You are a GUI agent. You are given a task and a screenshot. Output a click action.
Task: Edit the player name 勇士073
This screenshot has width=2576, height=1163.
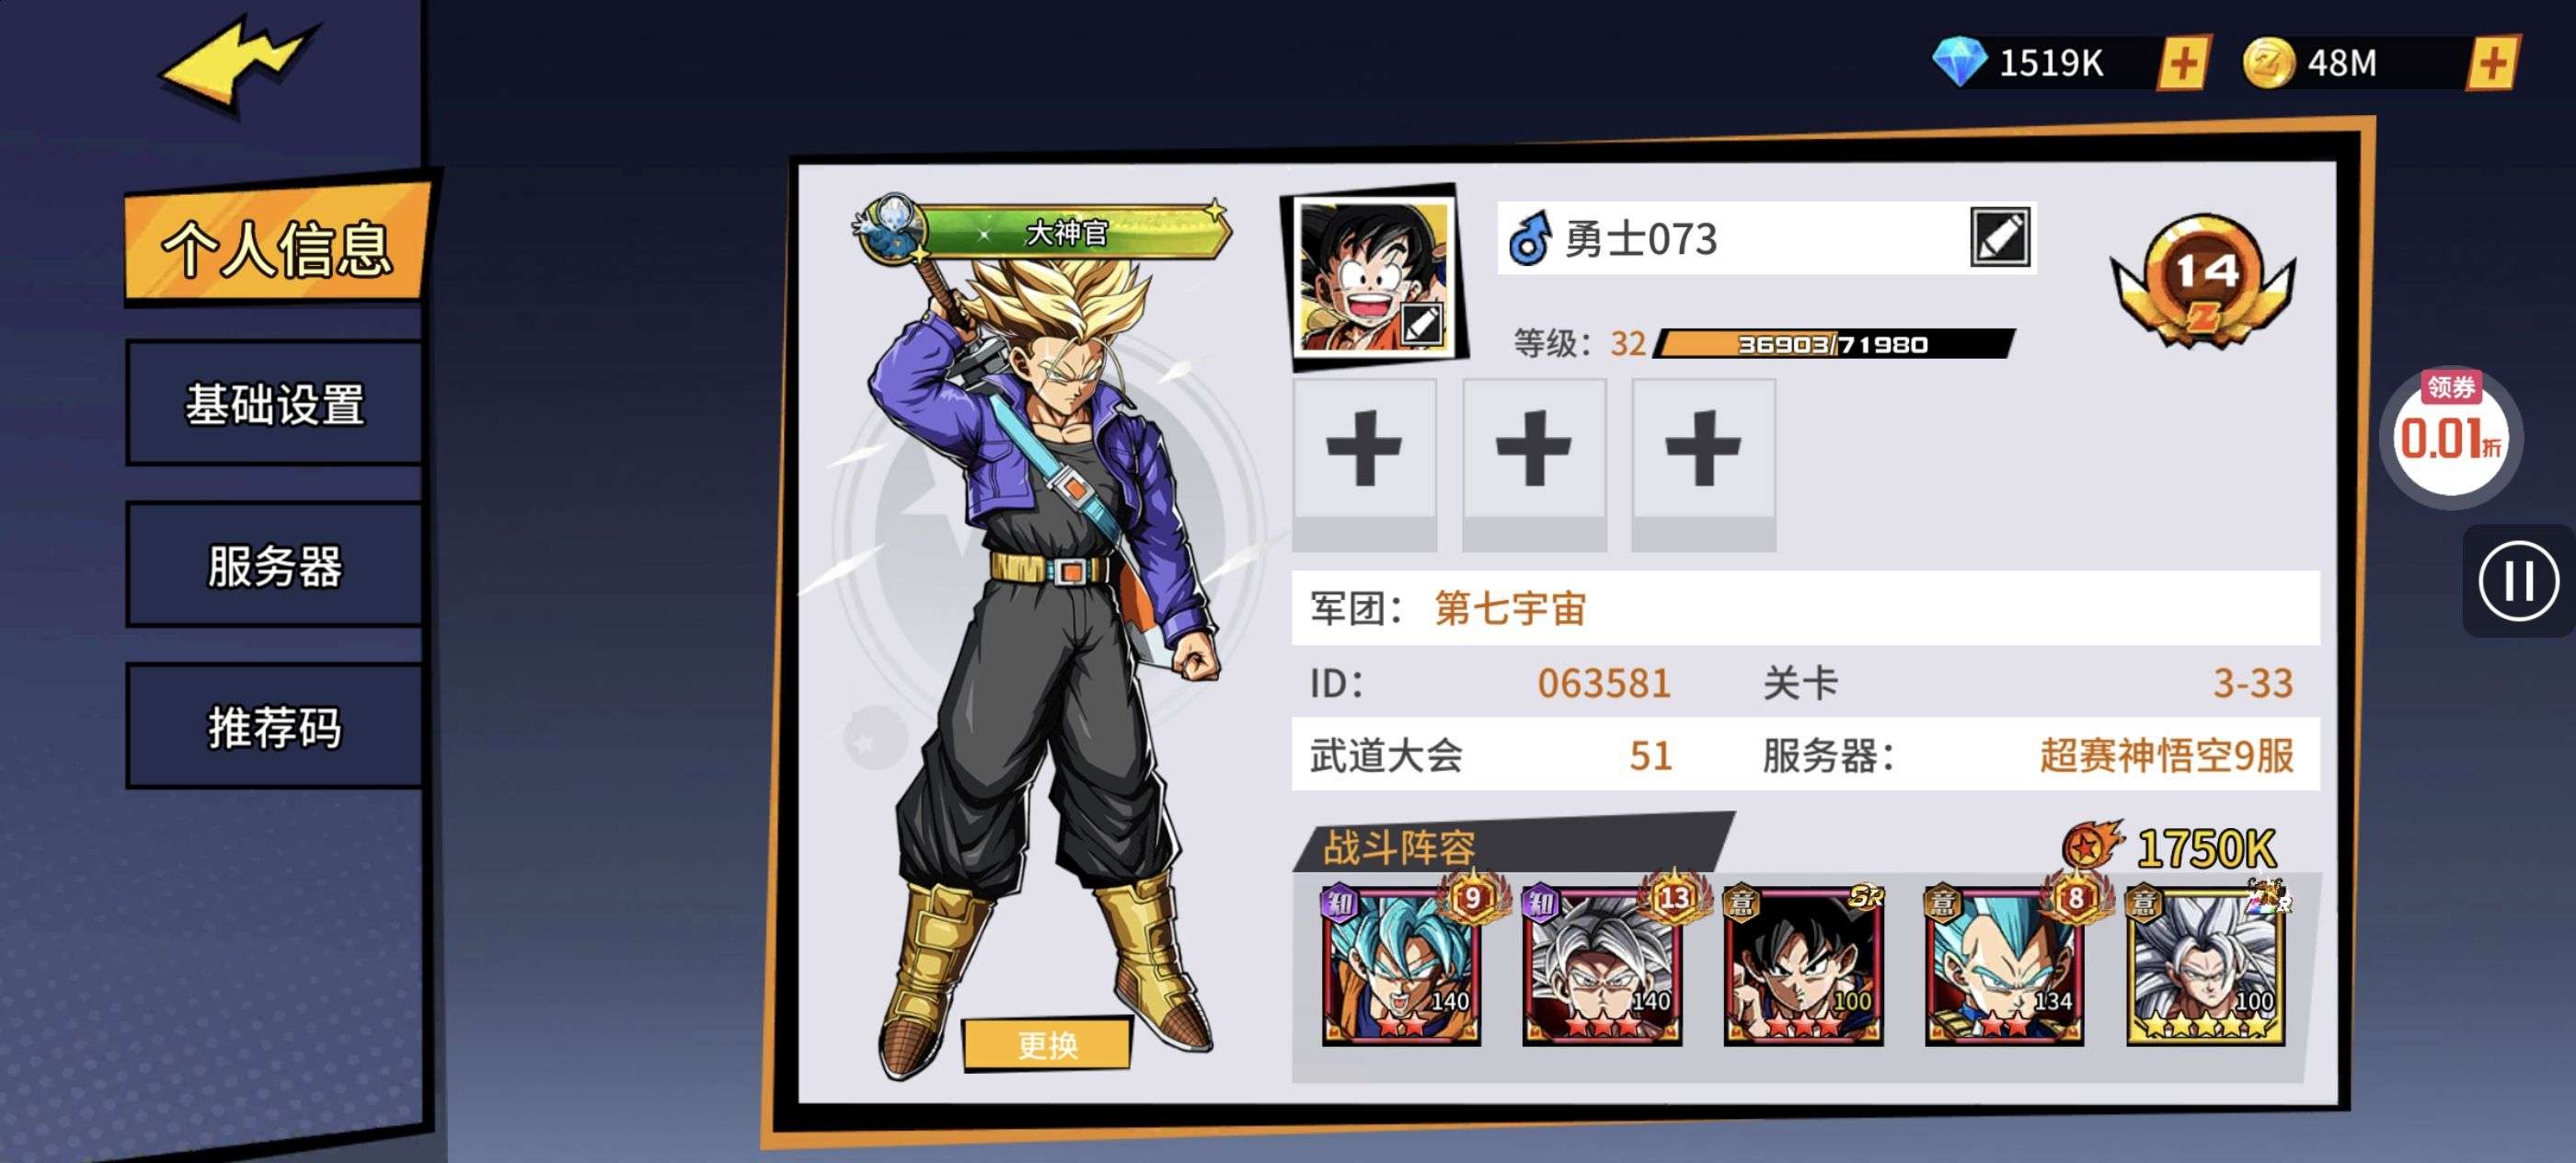tap(2000, 238)
